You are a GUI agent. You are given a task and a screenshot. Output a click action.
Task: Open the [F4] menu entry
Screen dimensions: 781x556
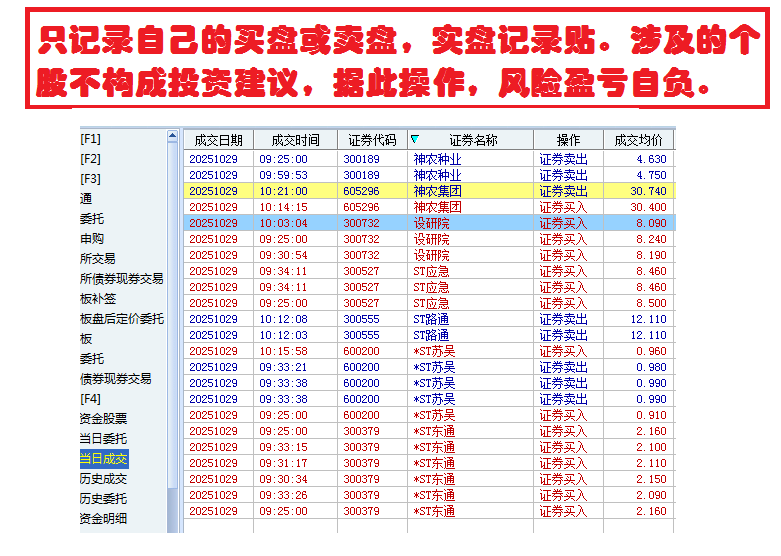pos(90,399)
